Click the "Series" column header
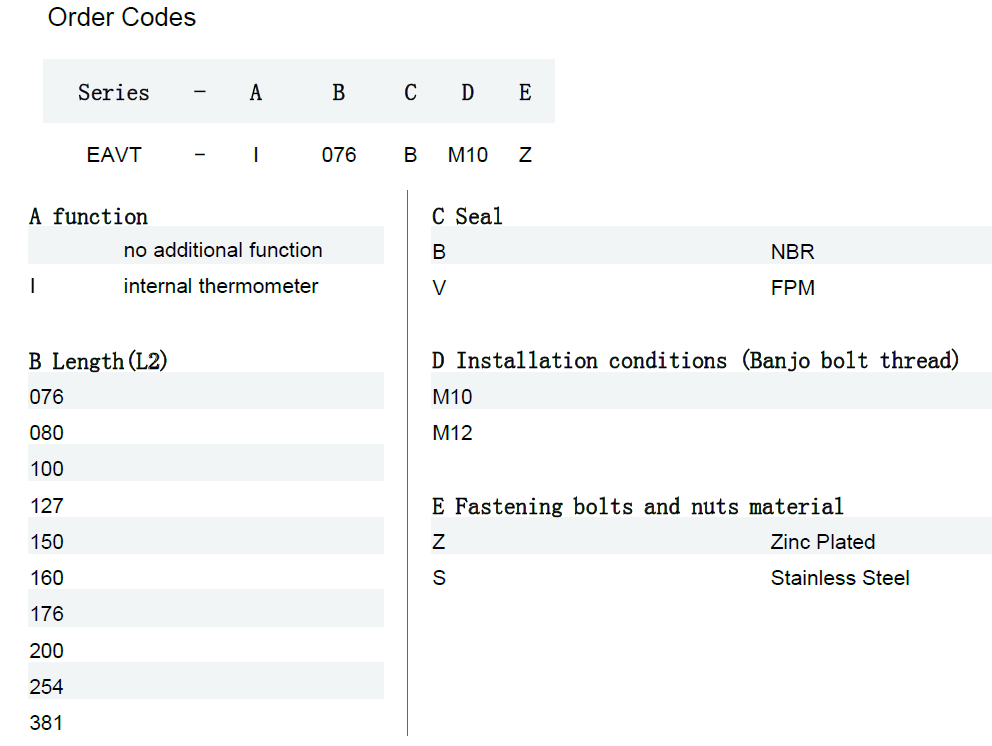Screen dimensions: 992x746 point(113,92)
